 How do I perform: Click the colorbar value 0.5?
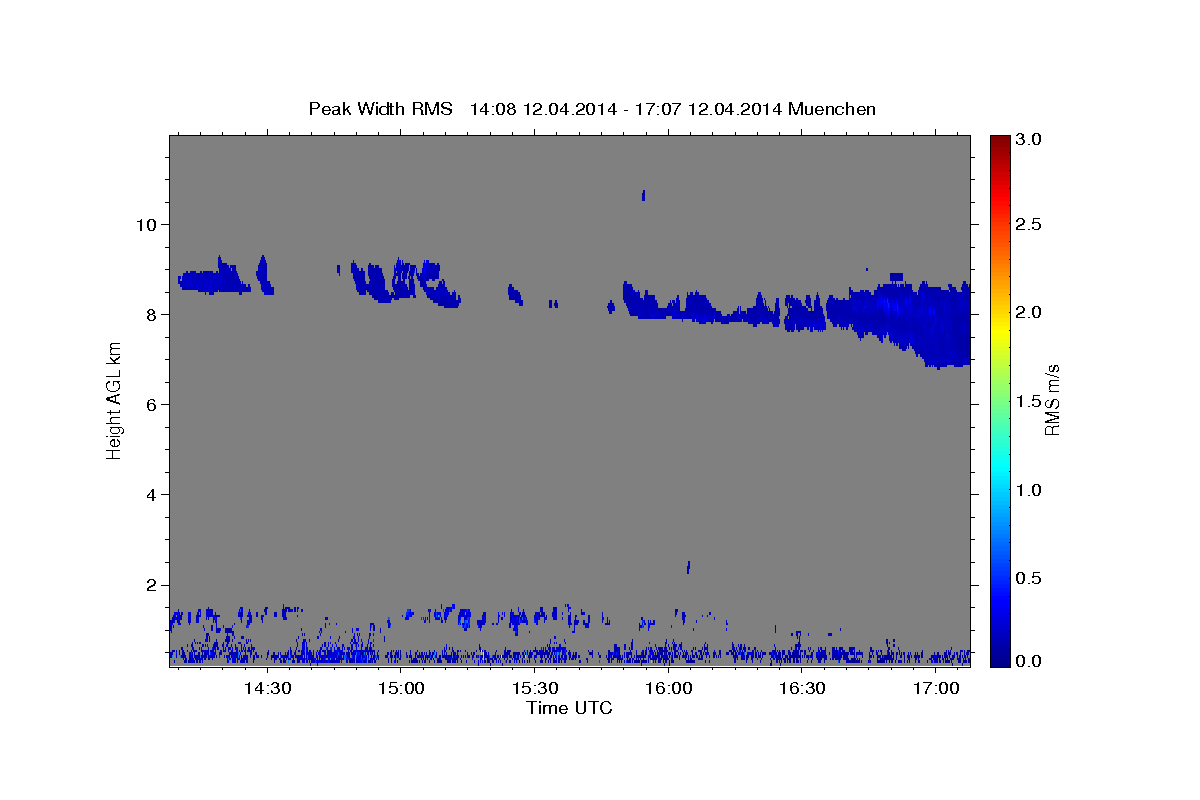tap(1028, 578)
